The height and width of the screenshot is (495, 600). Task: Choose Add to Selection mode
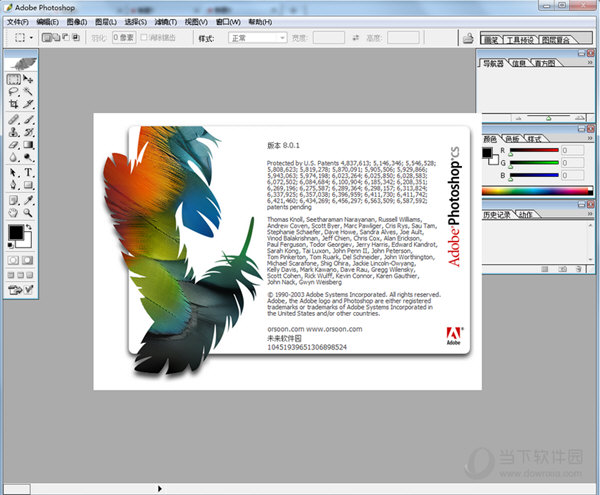pos(56,37)
